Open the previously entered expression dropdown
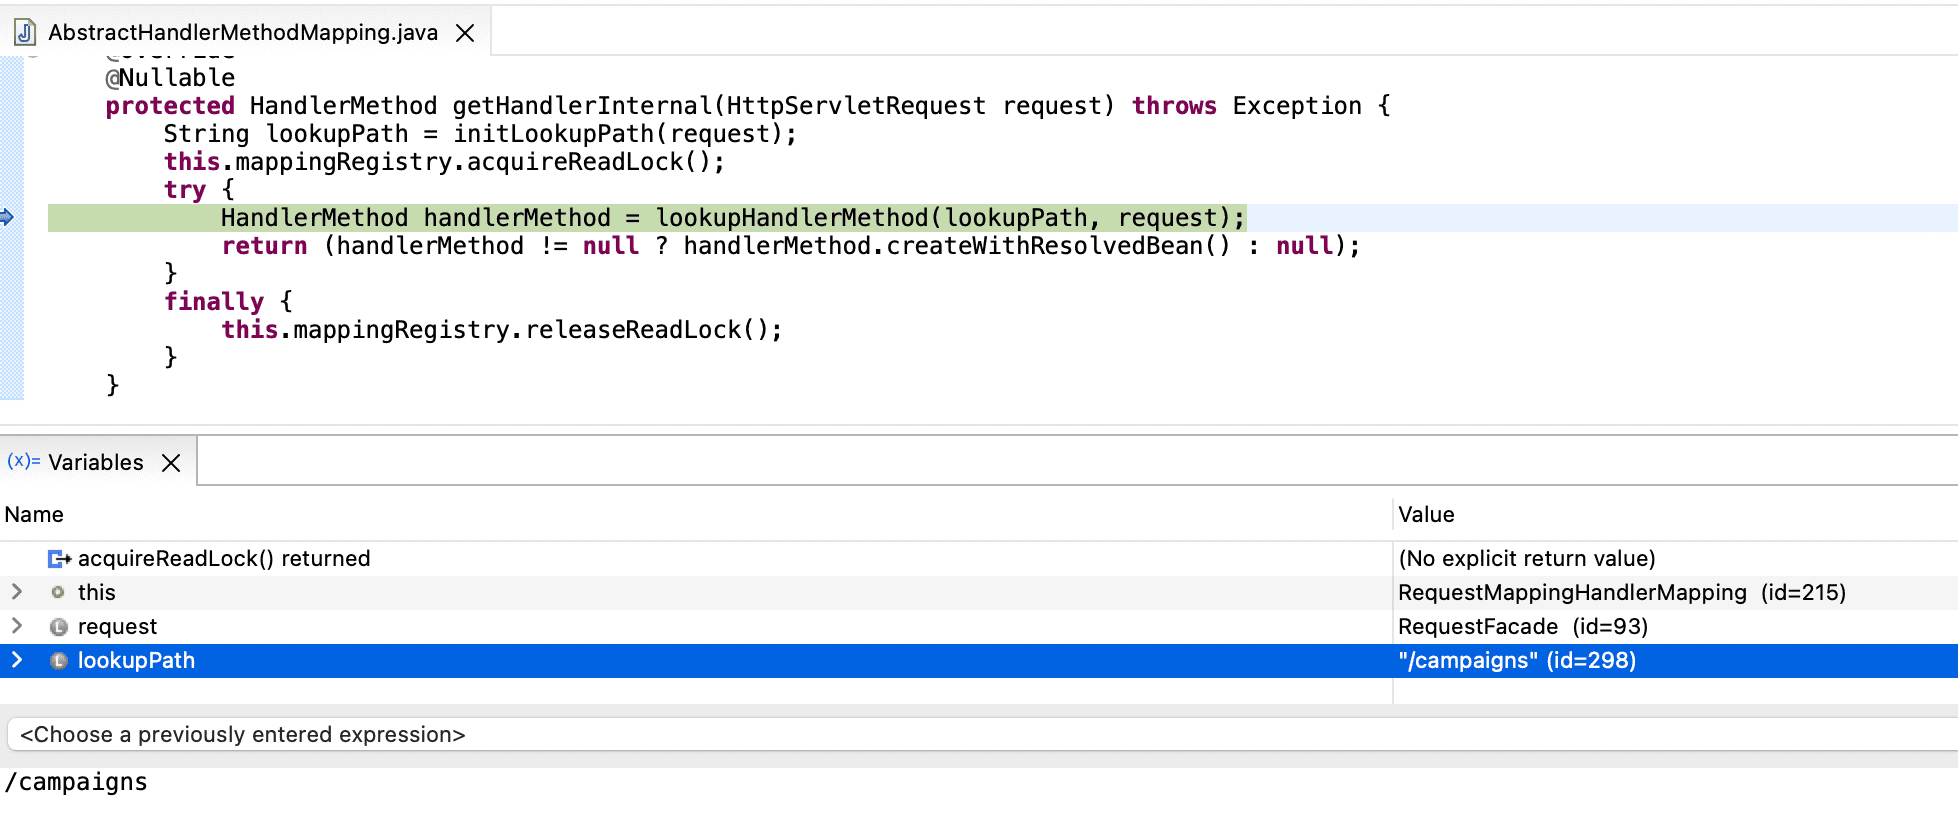Viewport: 1958px width, 830px height. click(x=980, y=735)
